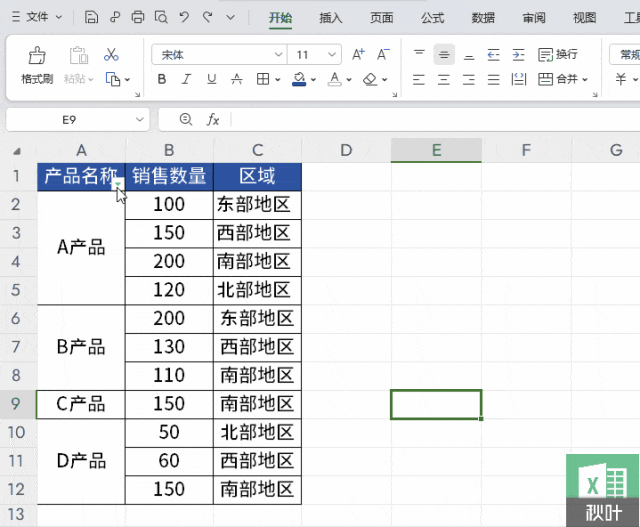Open Name Box dropdown arrow
Viewport: 640px width, 527px height.
(140, 120)
